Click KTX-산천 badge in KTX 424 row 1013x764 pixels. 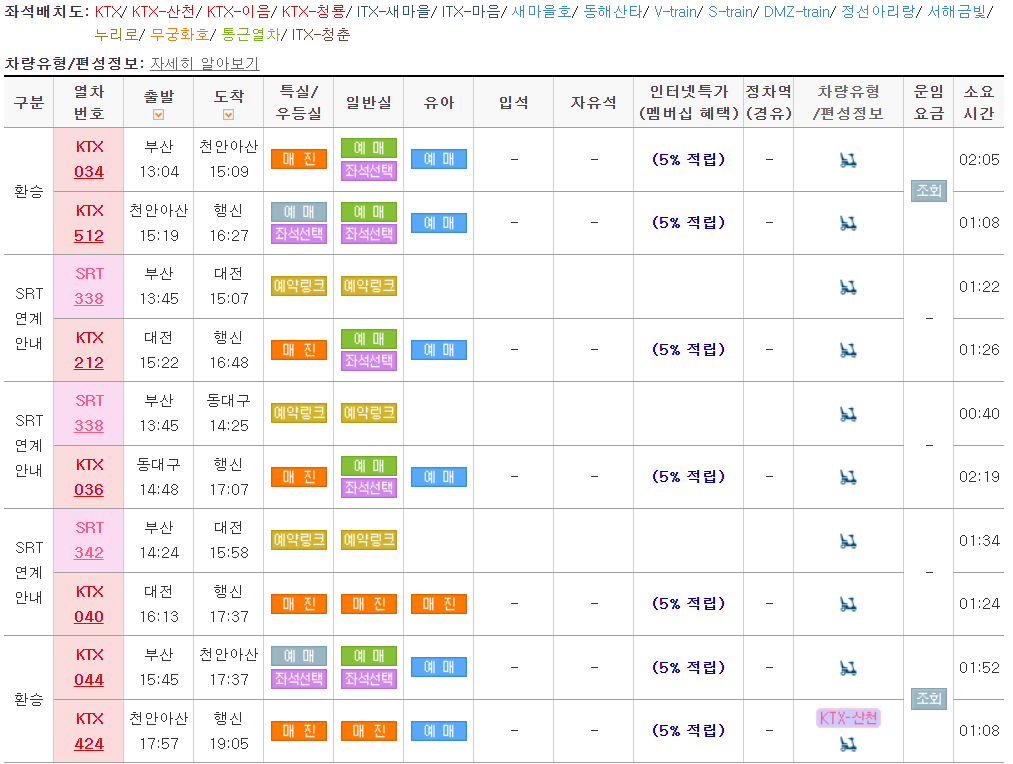pos(848,718)
